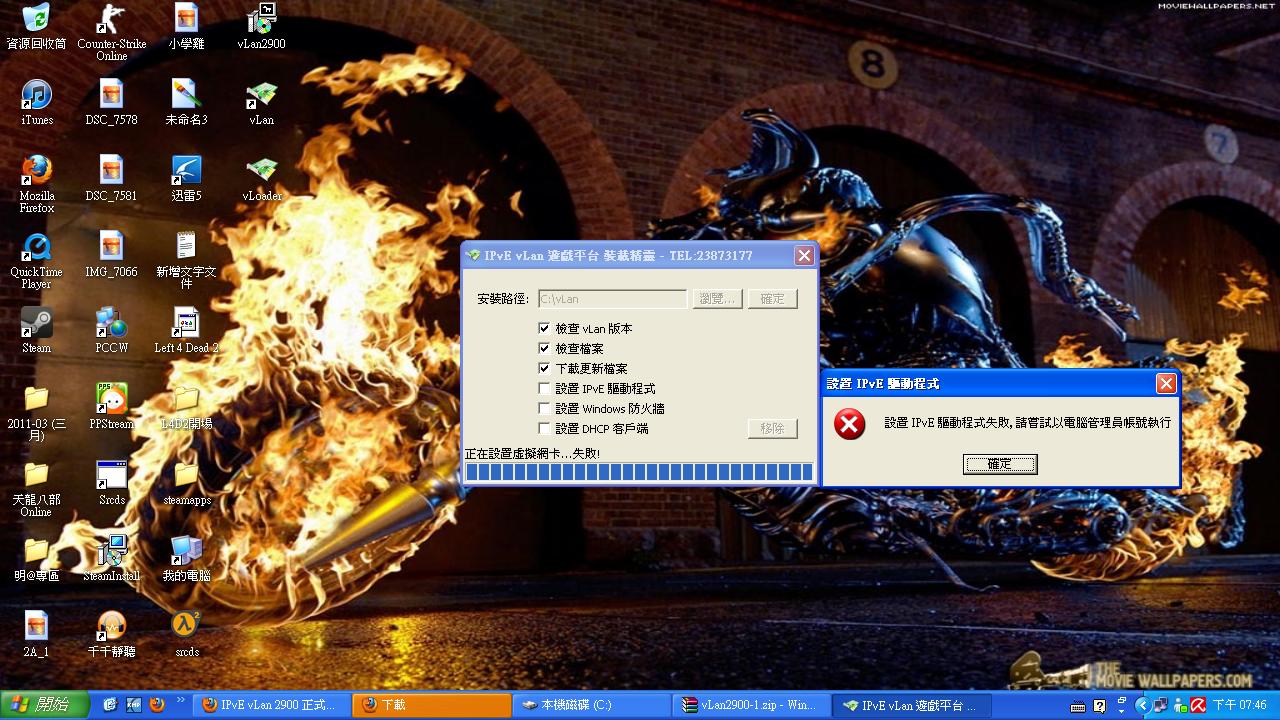Click the language bar keyboard icon

1077,705
